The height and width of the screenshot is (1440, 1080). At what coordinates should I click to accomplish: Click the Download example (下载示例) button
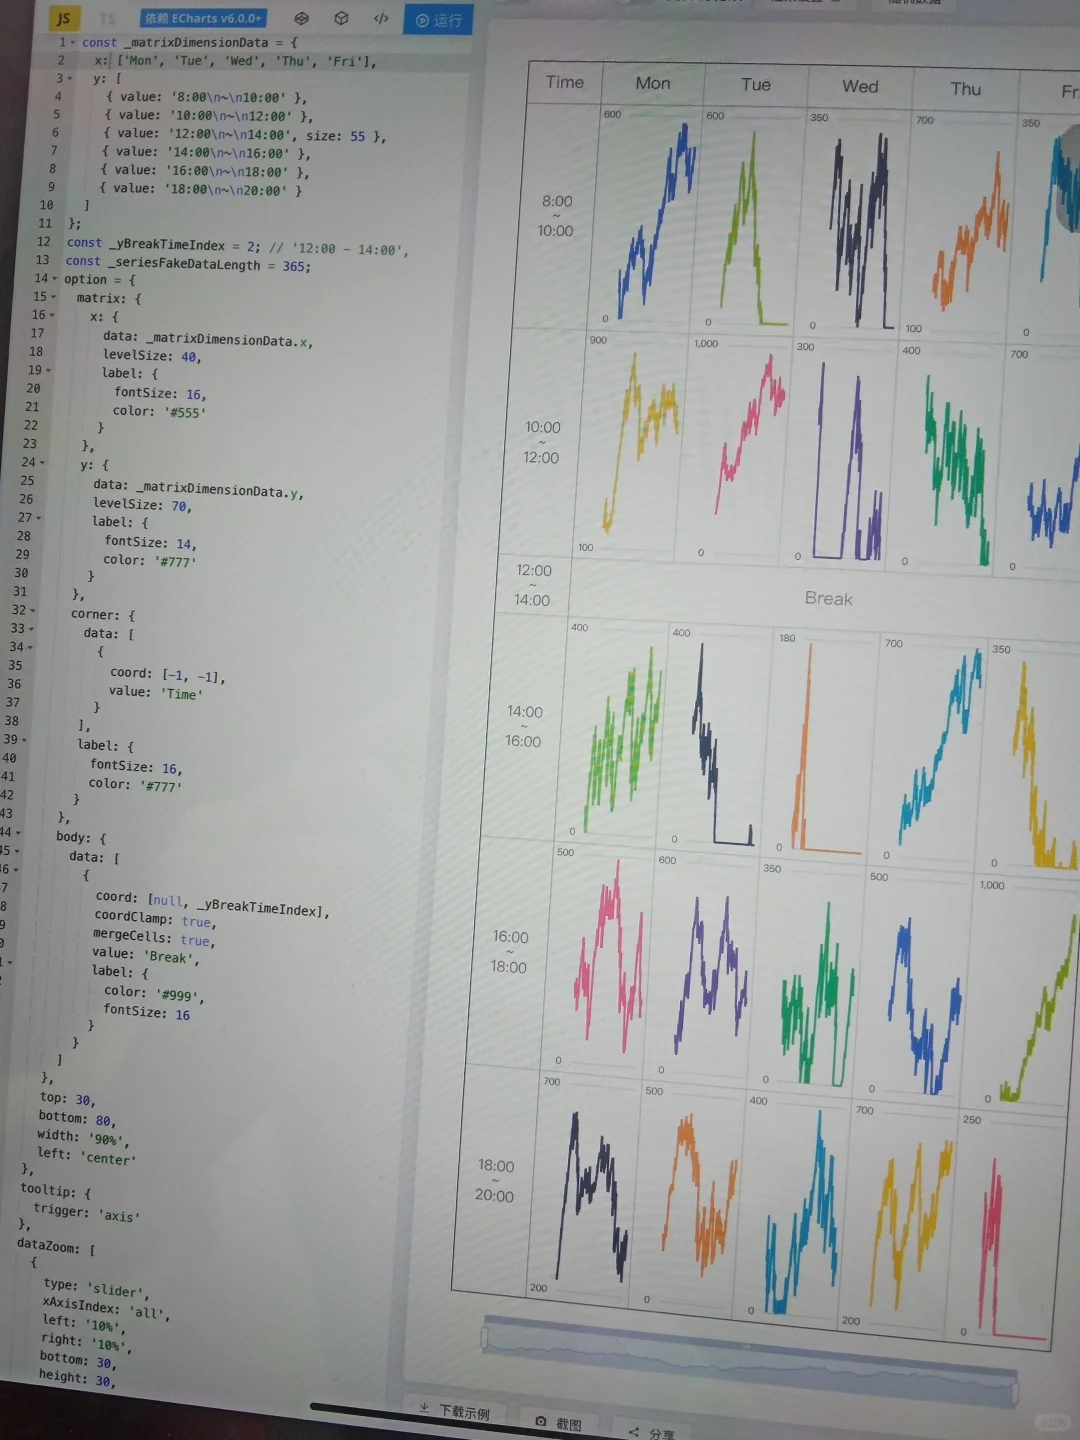click(455, 1411)
